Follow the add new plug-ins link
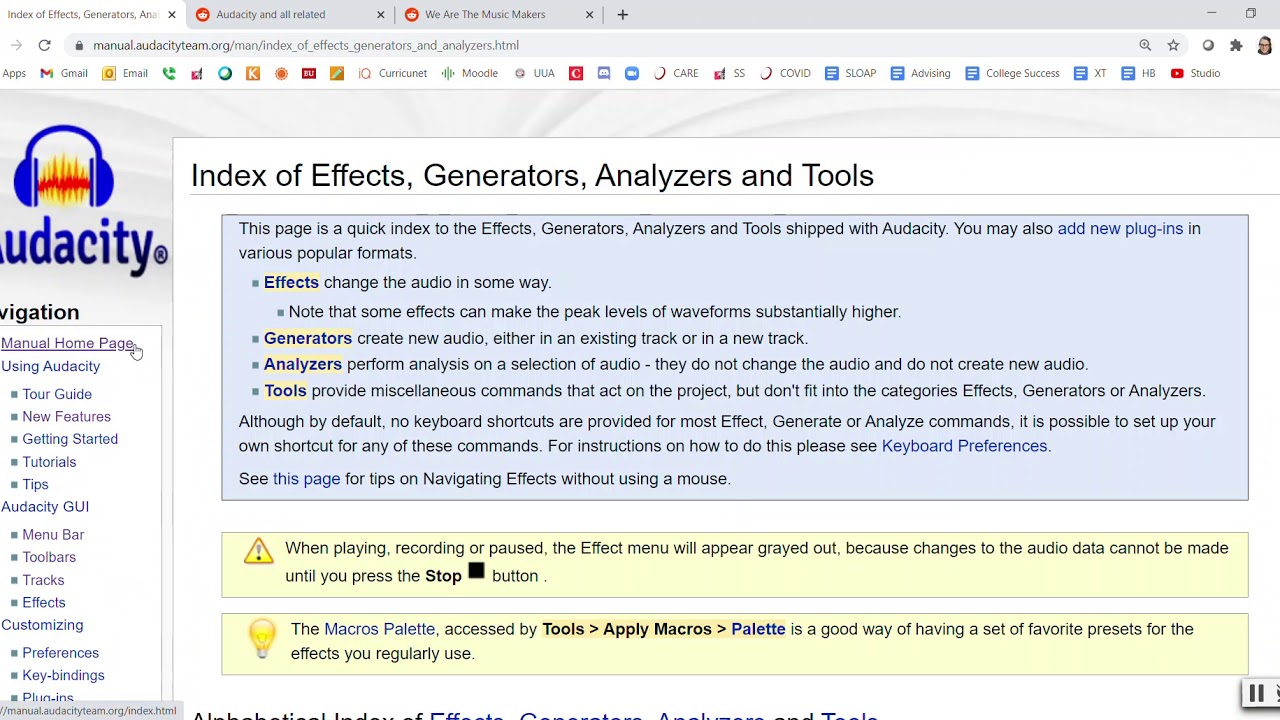The image size is (1280, 720). point(1120,228)
